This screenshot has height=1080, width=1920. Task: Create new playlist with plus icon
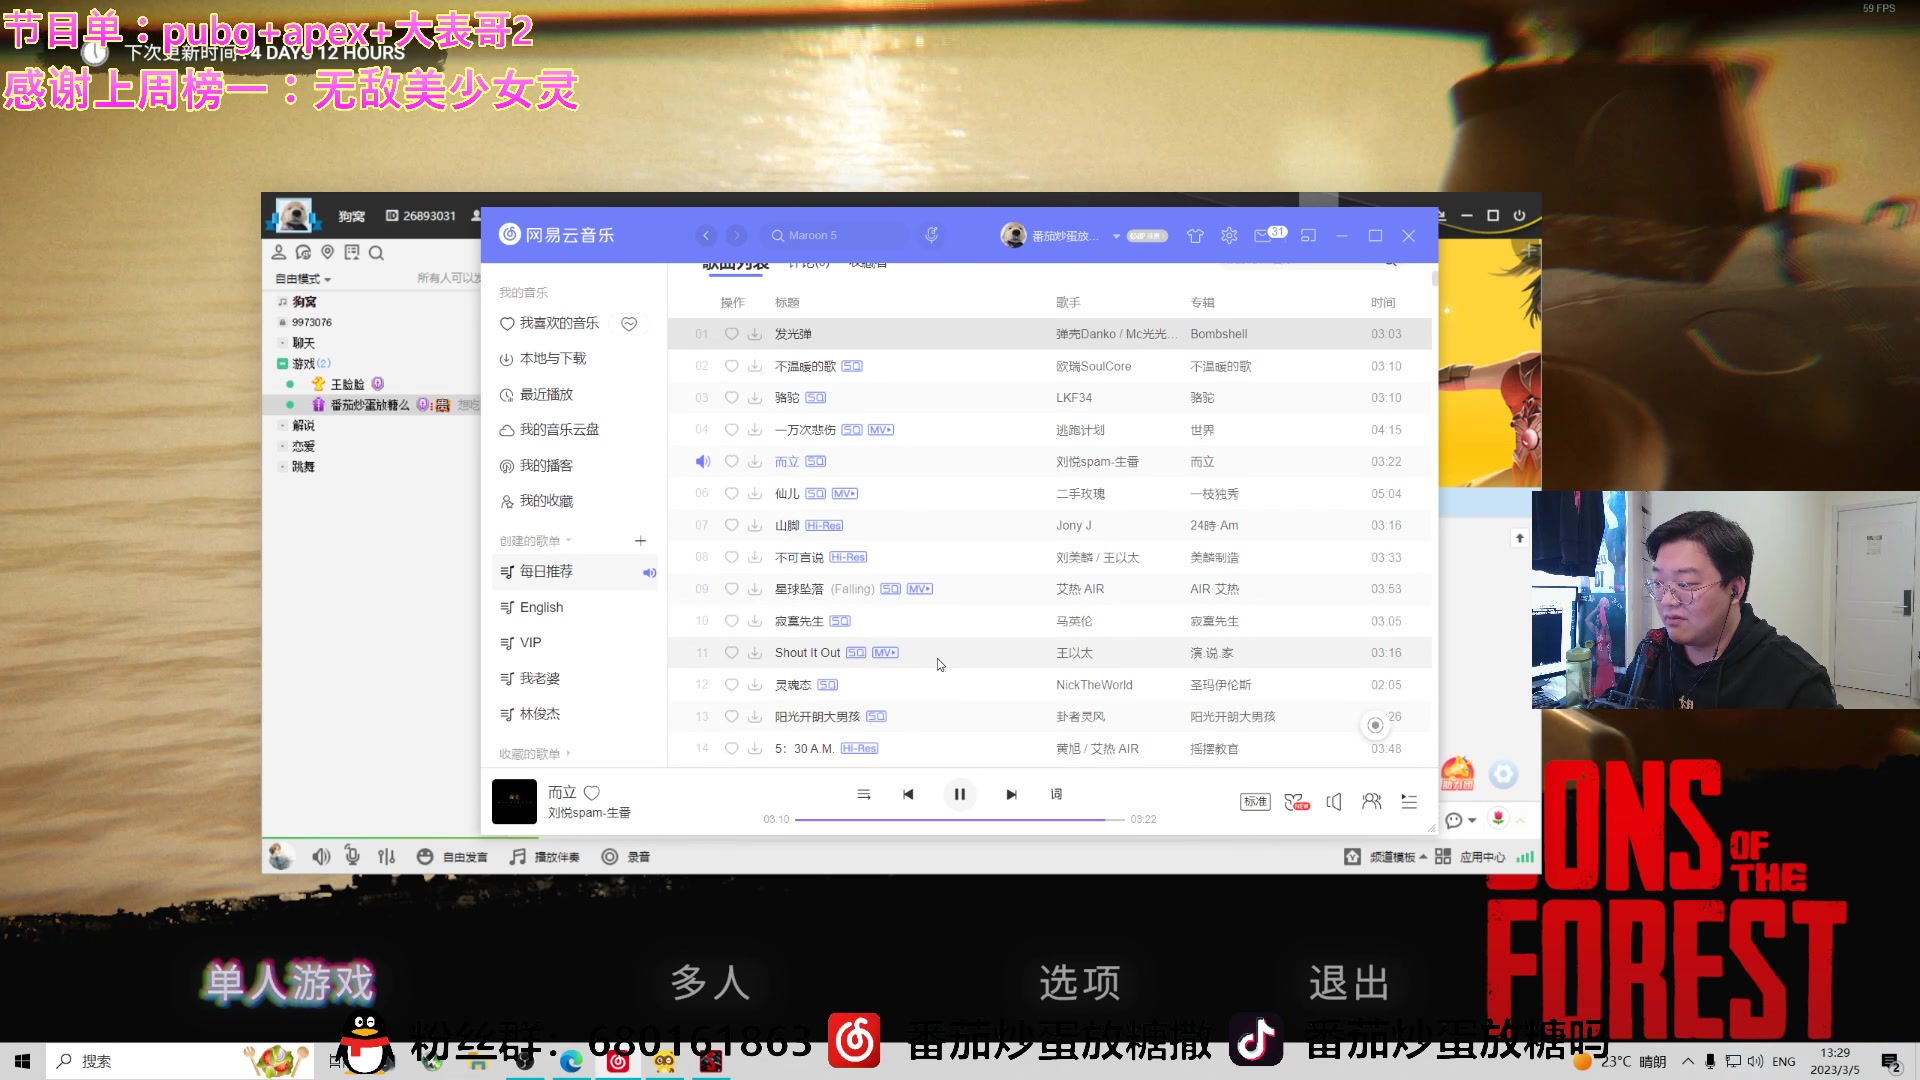click(640, 540)
